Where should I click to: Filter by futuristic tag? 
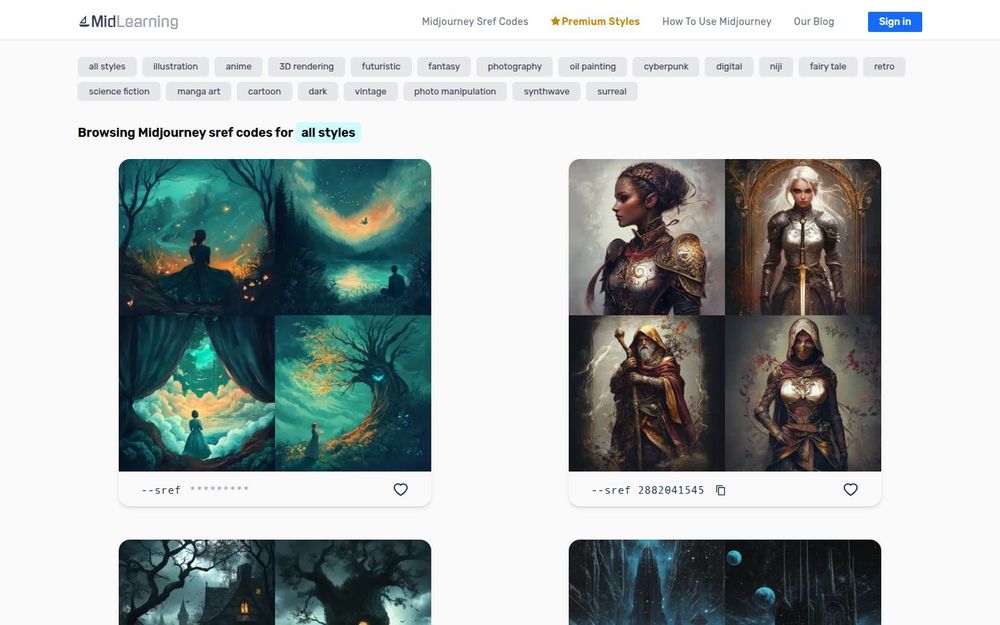(x=381, y=66)
